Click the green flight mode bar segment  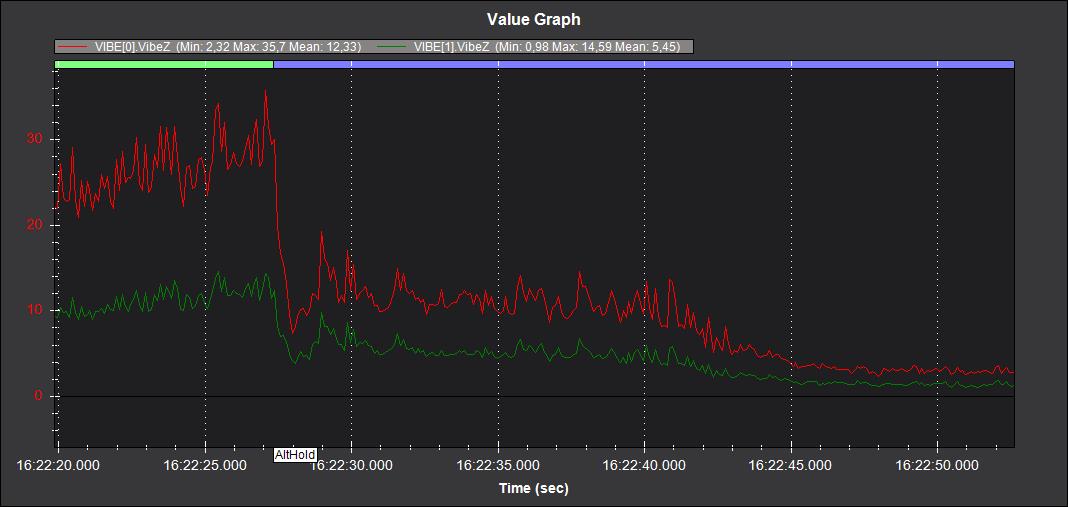[x=164, y=64]
